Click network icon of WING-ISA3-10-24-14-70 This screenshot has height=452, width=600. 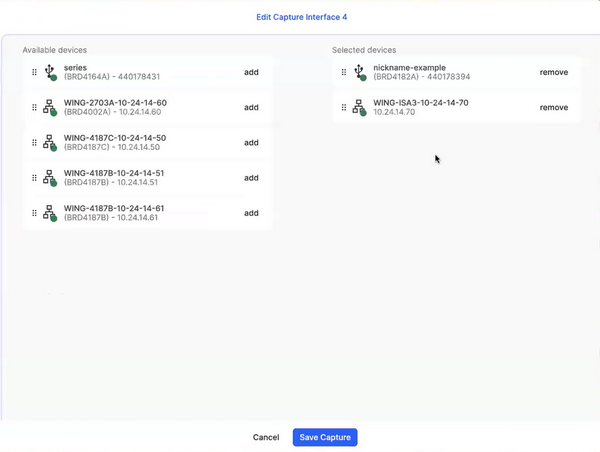click(360, 108)
